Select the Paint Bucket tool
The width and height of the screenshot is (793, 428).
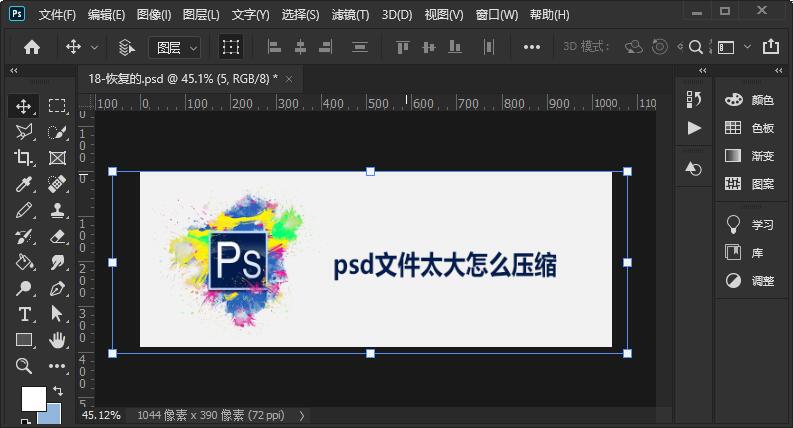point(23,262)
